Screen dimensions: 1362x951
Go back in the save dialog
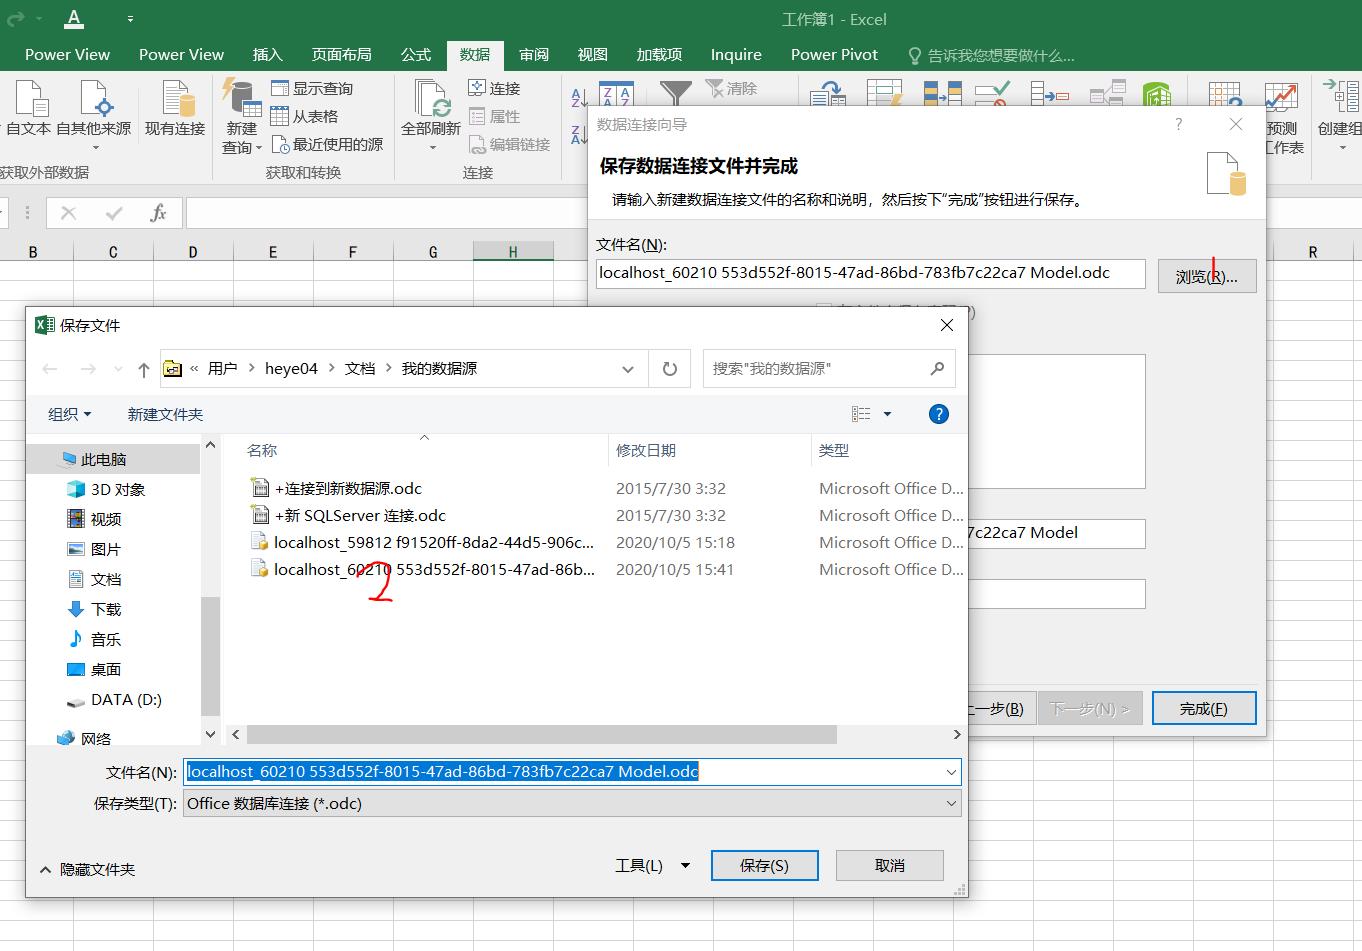[x=50, y=369]
